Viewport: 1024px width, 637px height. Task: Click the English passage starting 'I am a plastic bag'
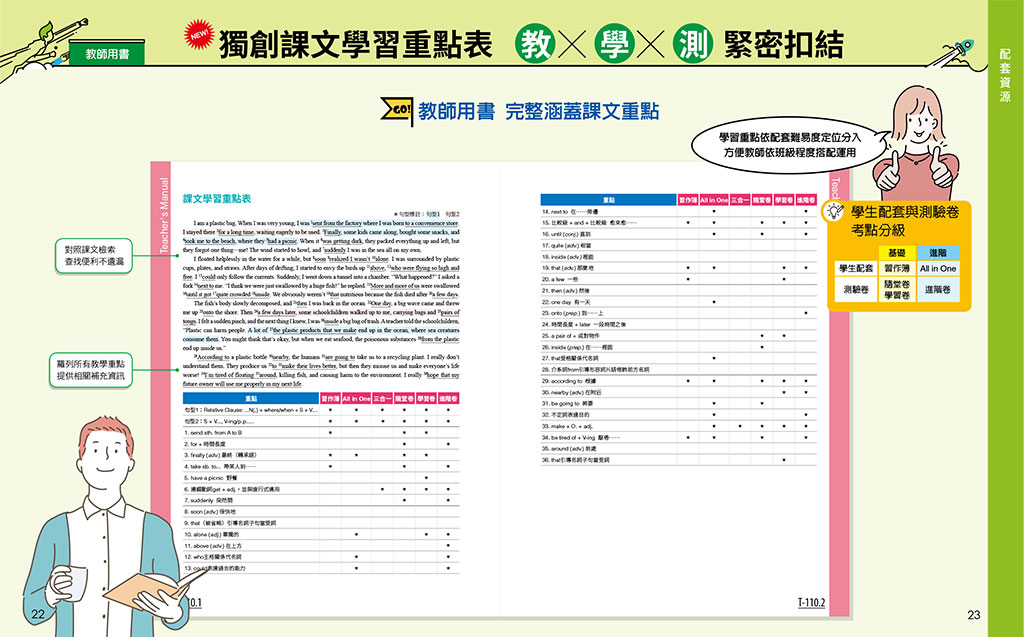[321, 303]
